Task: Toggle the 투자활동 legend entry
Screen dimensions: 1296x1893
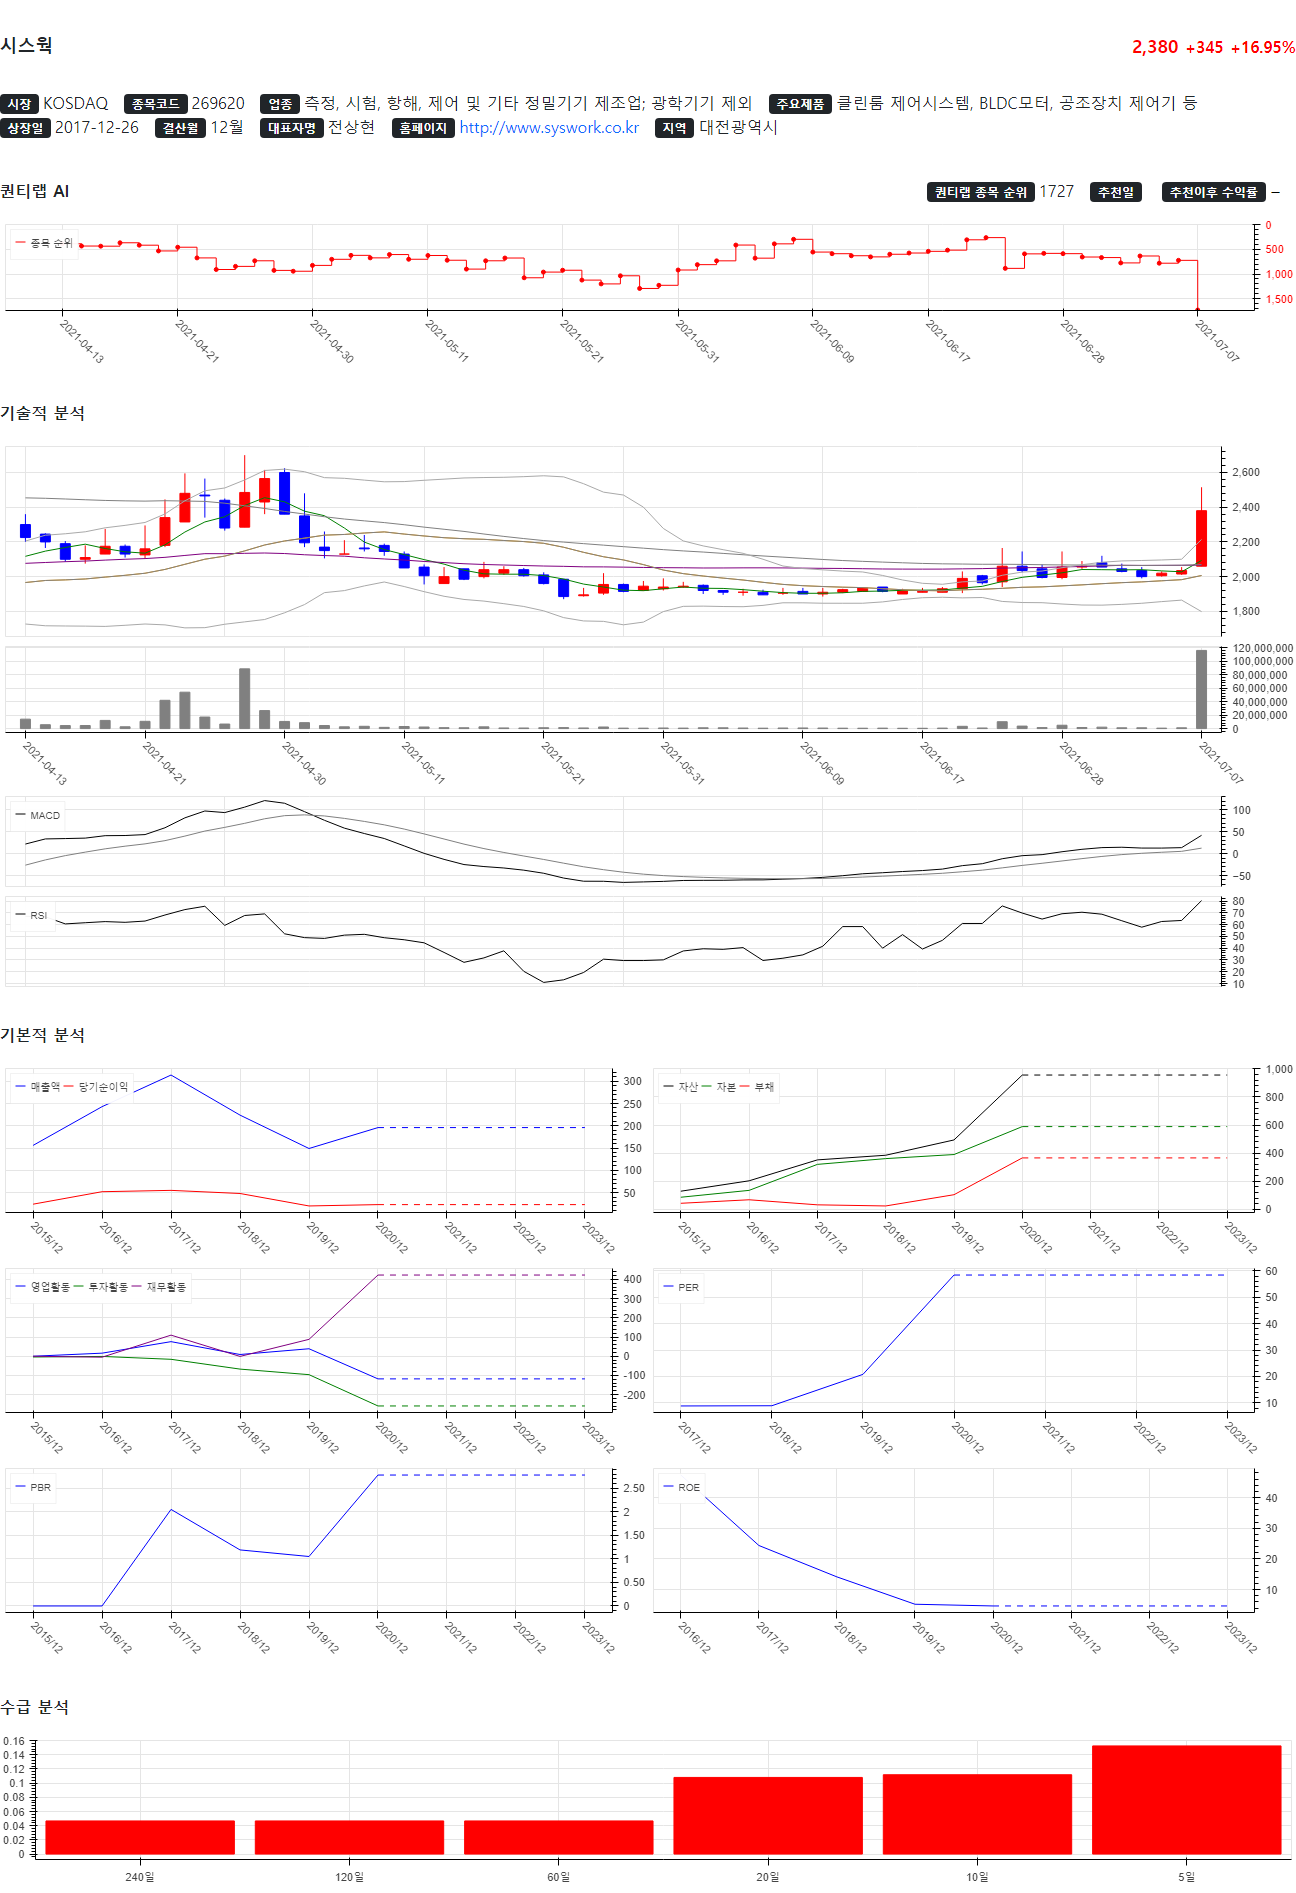Action: [x=101, y=1287]
